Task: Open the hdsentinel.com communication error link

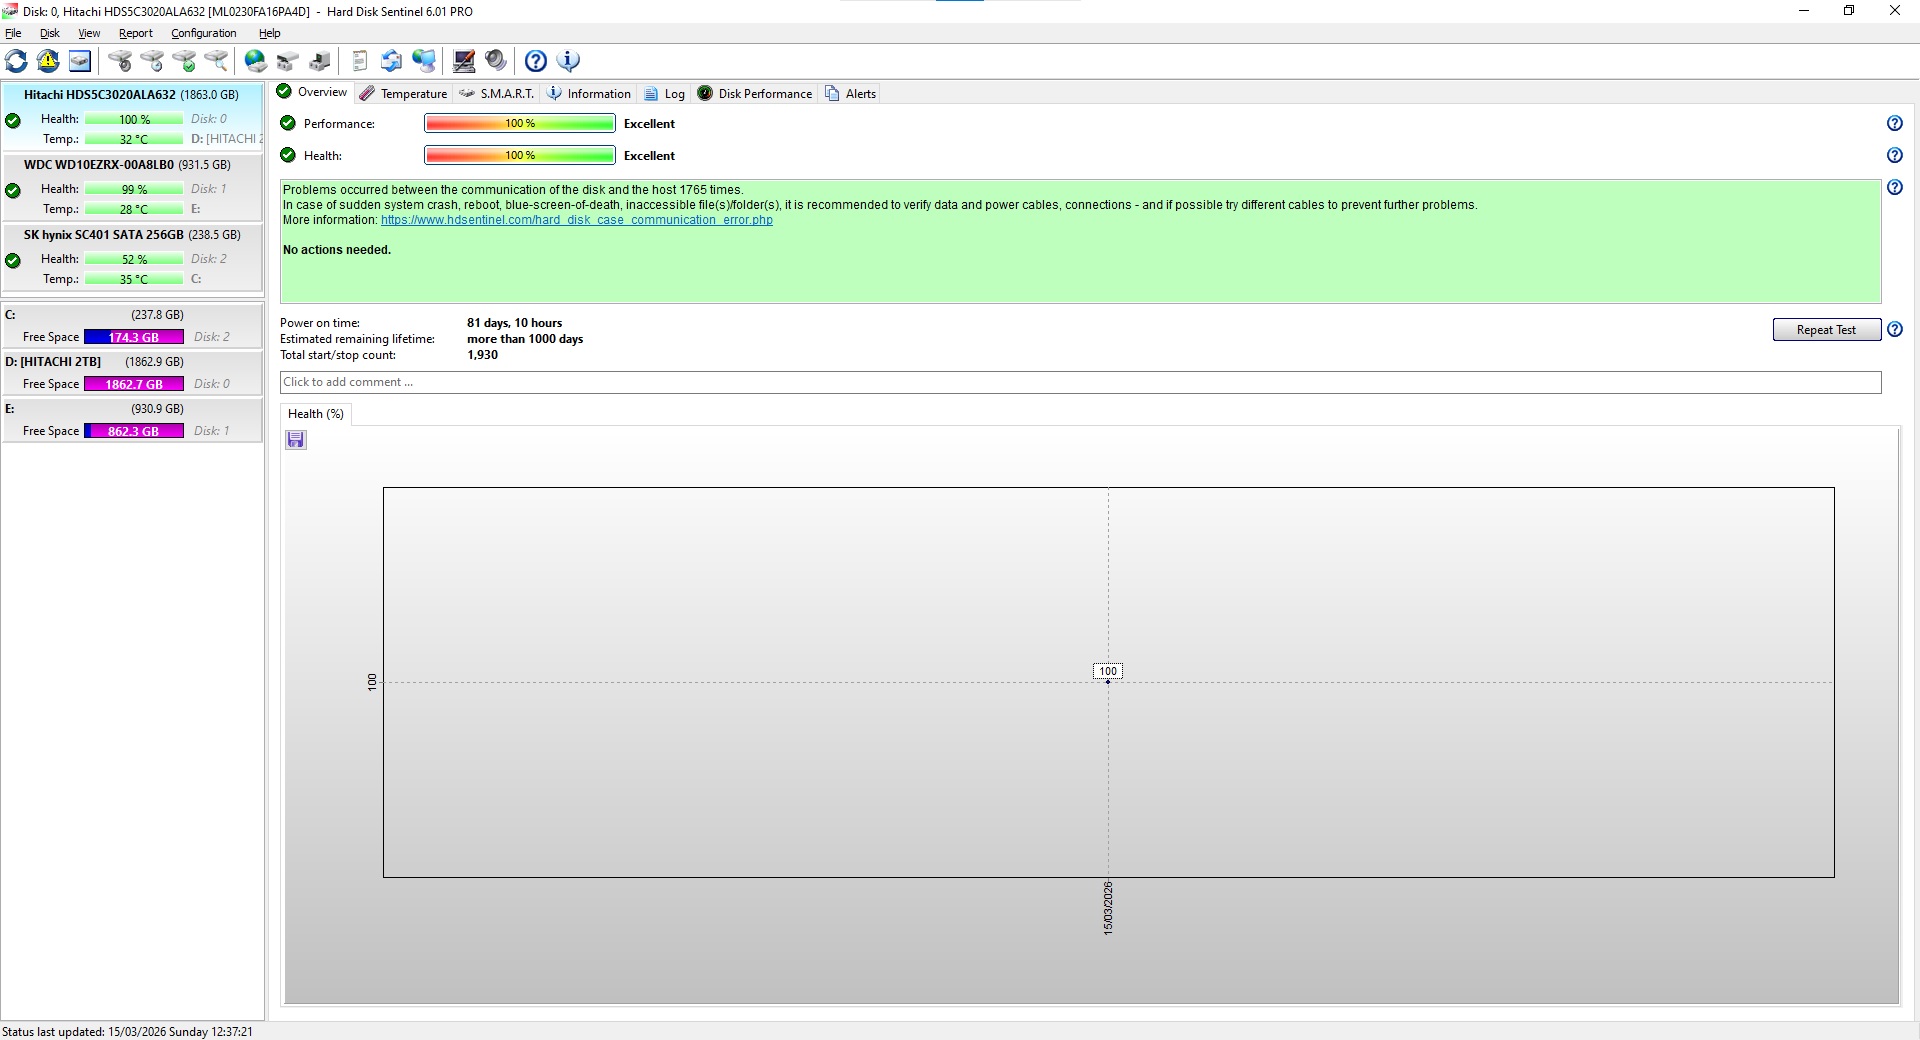Action: [577, 220]
